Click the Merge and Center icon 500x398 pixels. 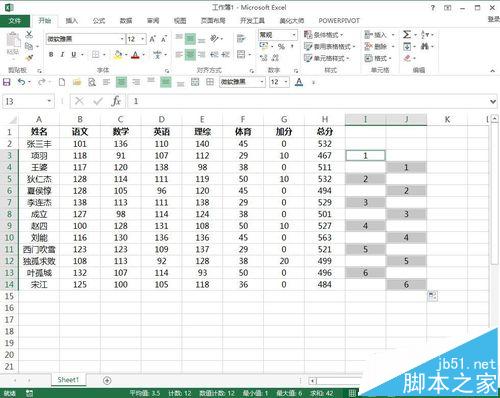[241, 54]
